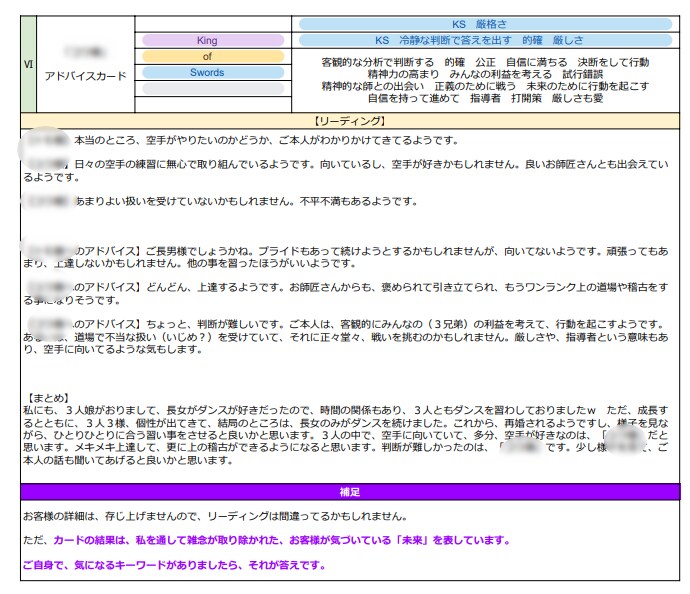Select the empty gray pill under Swords

(x=213, y=88)
